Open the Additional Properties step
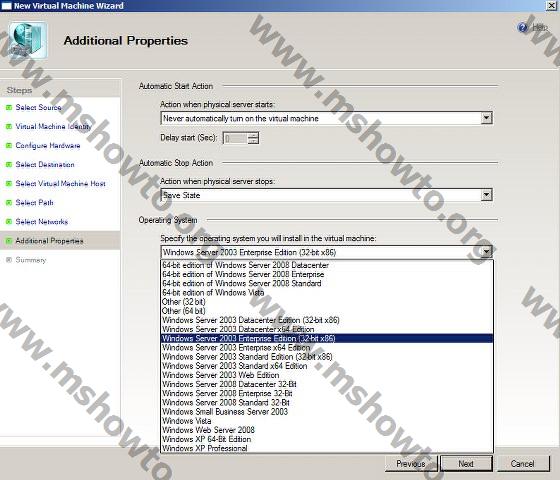This screenshot has height=480, width=560. tap(49, 241)
